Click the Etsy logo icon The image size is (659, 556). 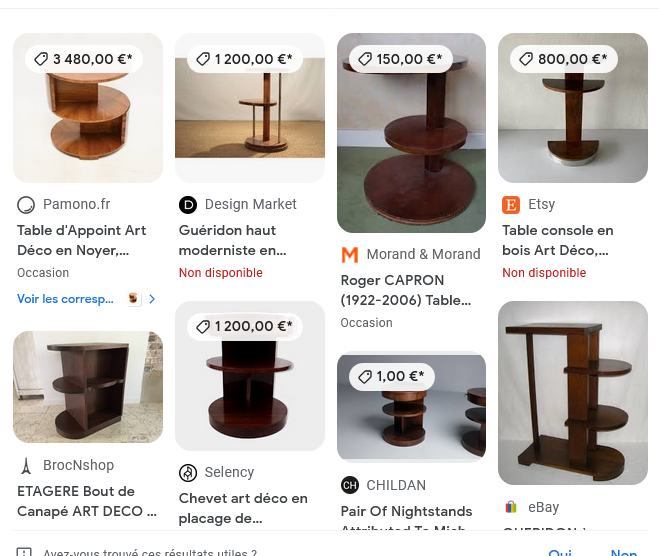[x=511, y=205]
